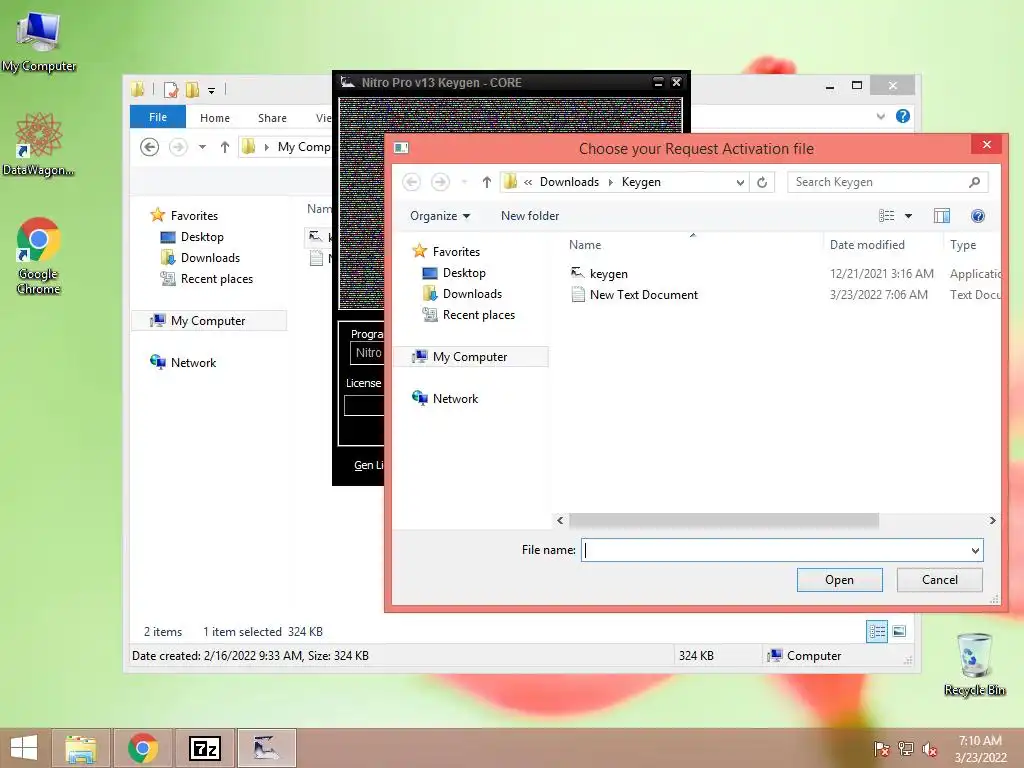Open My Computer desktop icon
Image resolution: width=1024 pixels, height=768 pixels.
(x=39, y=42)
